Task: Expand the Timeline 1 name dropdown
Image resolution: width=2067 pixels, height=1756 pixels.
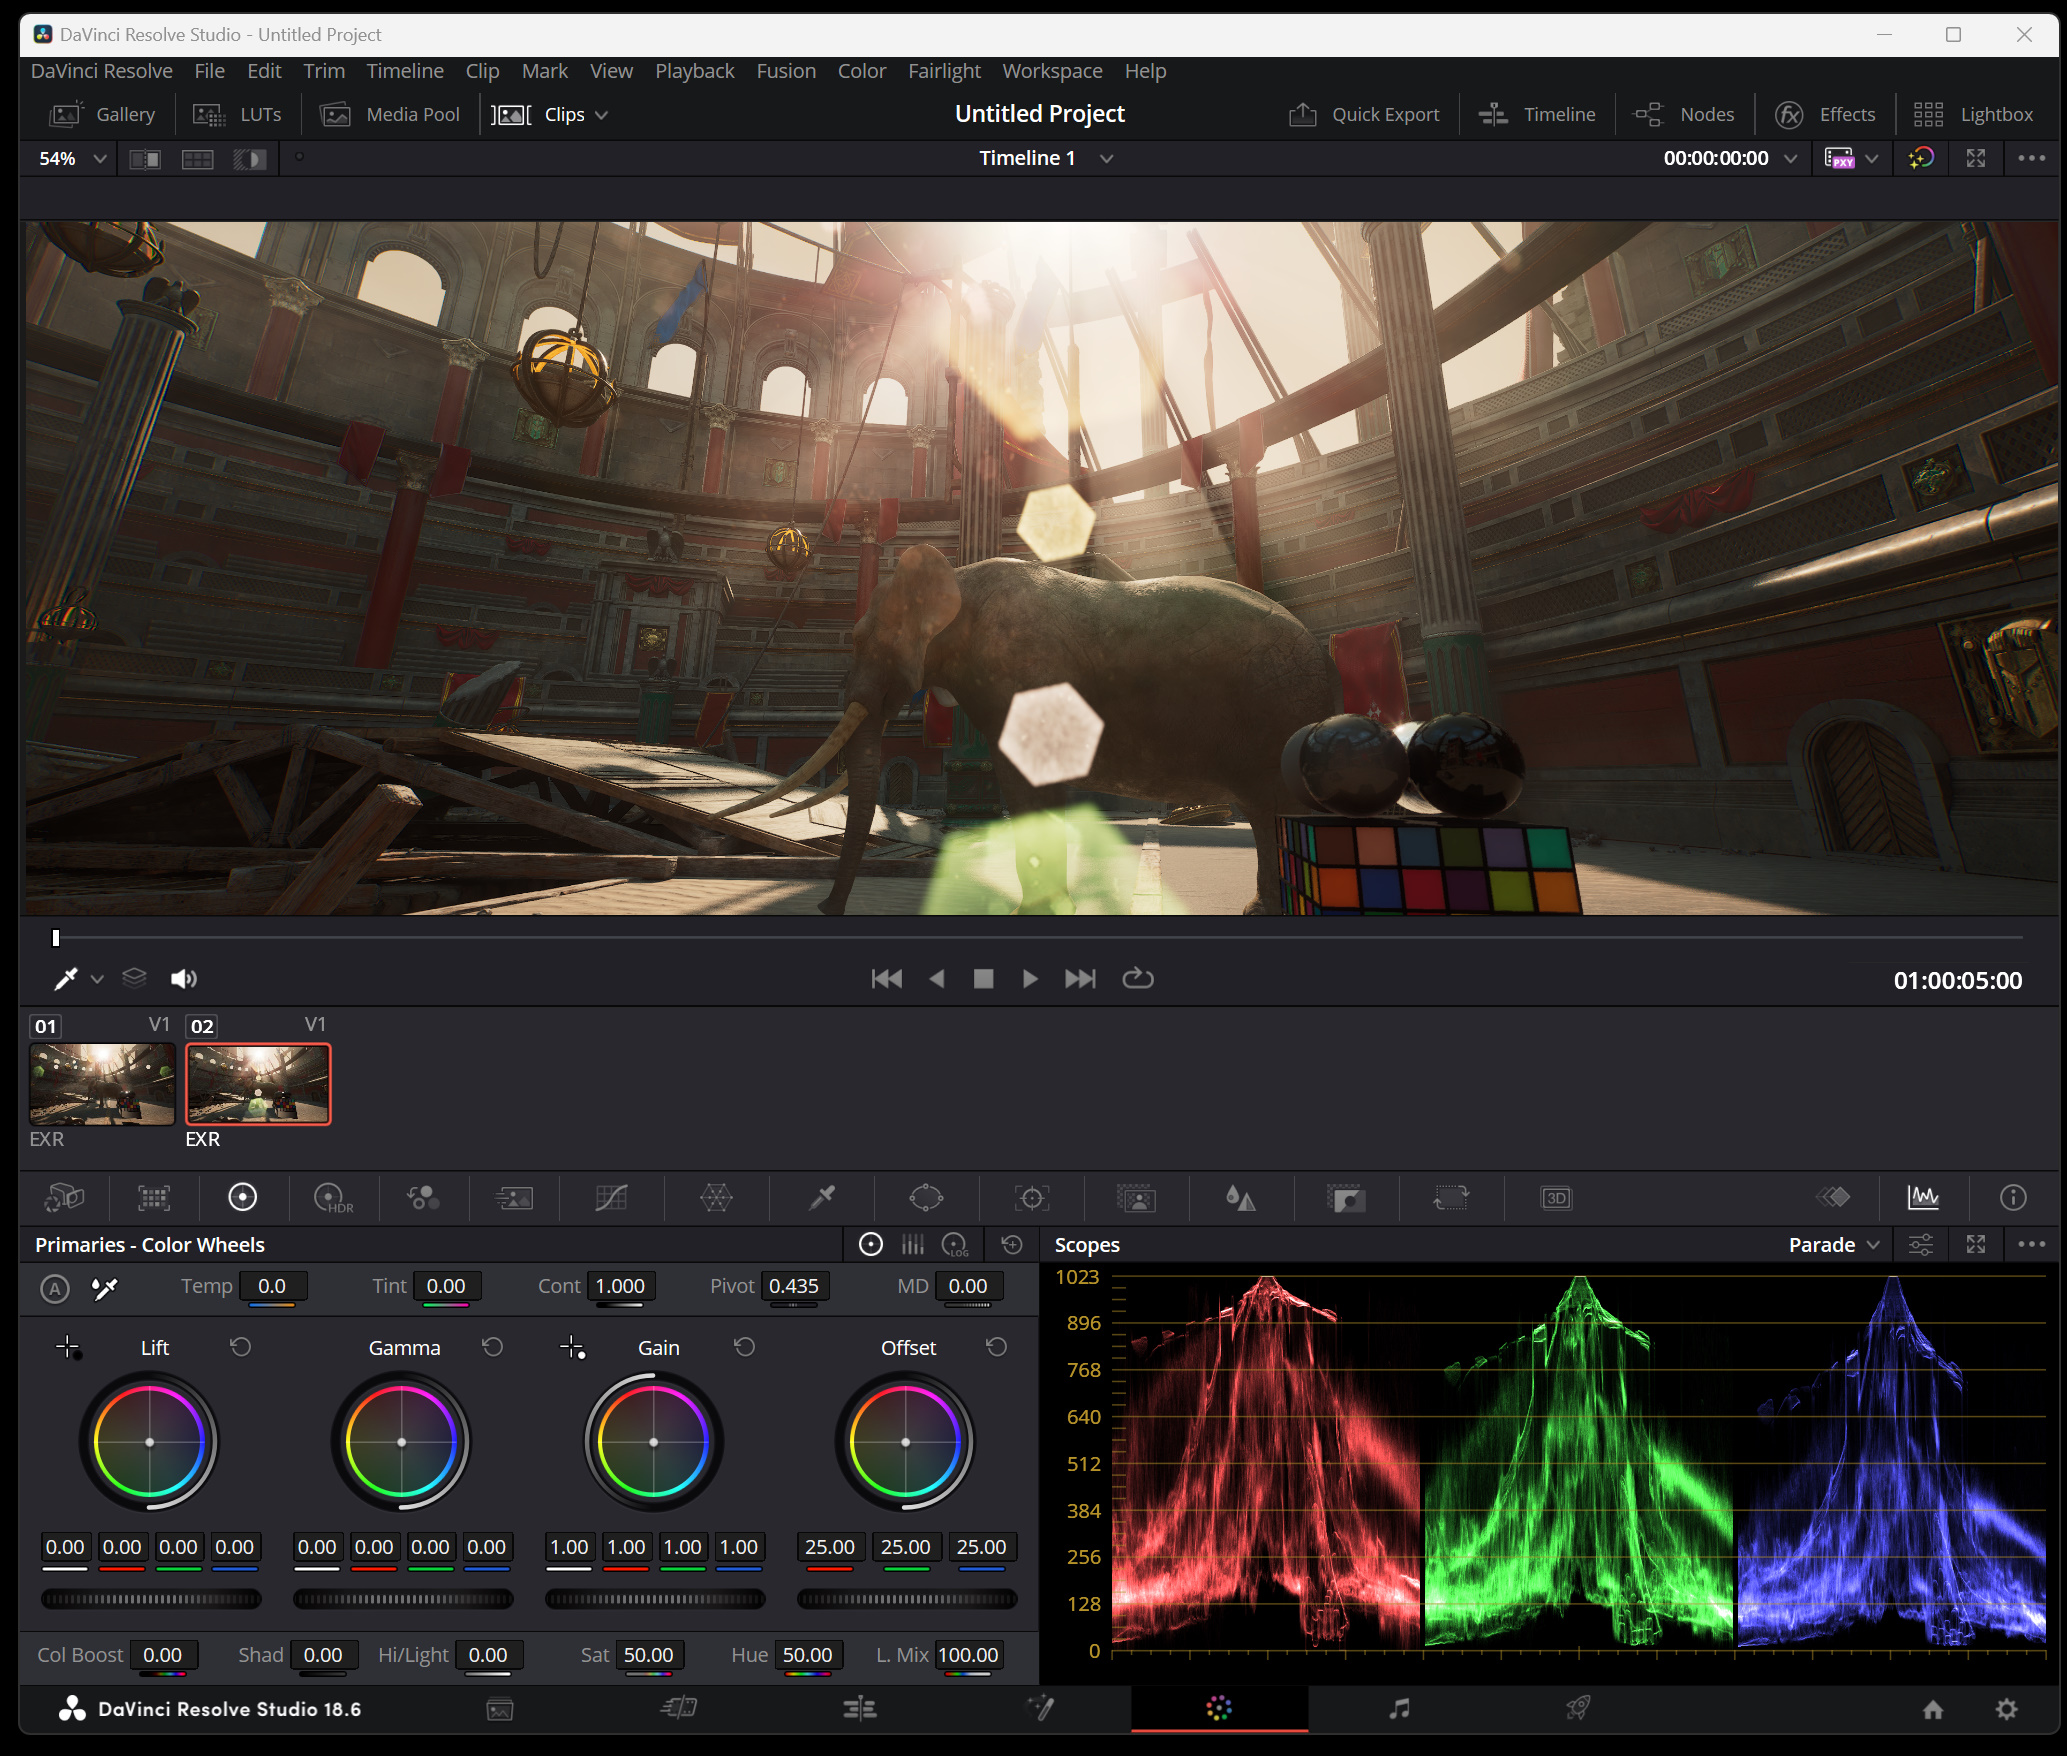Action: click(1106, 158)
